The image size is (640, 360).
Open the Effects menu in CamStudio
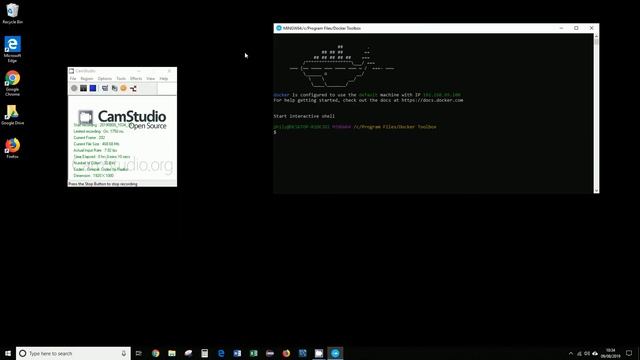pyautogui.click(x=136, y=78)
